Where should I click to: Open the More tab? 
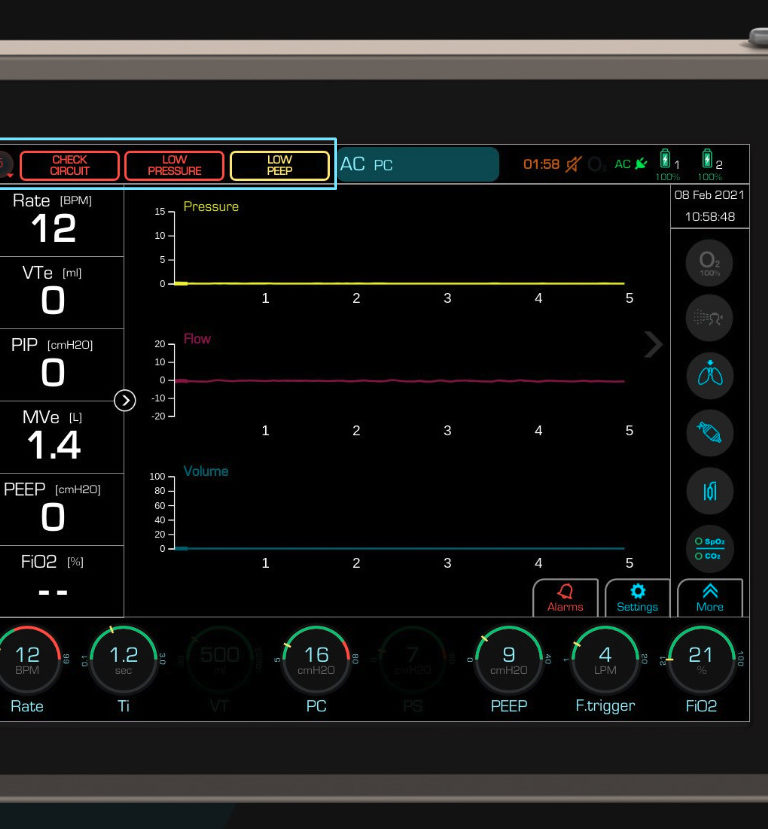(x=710, y=598)
